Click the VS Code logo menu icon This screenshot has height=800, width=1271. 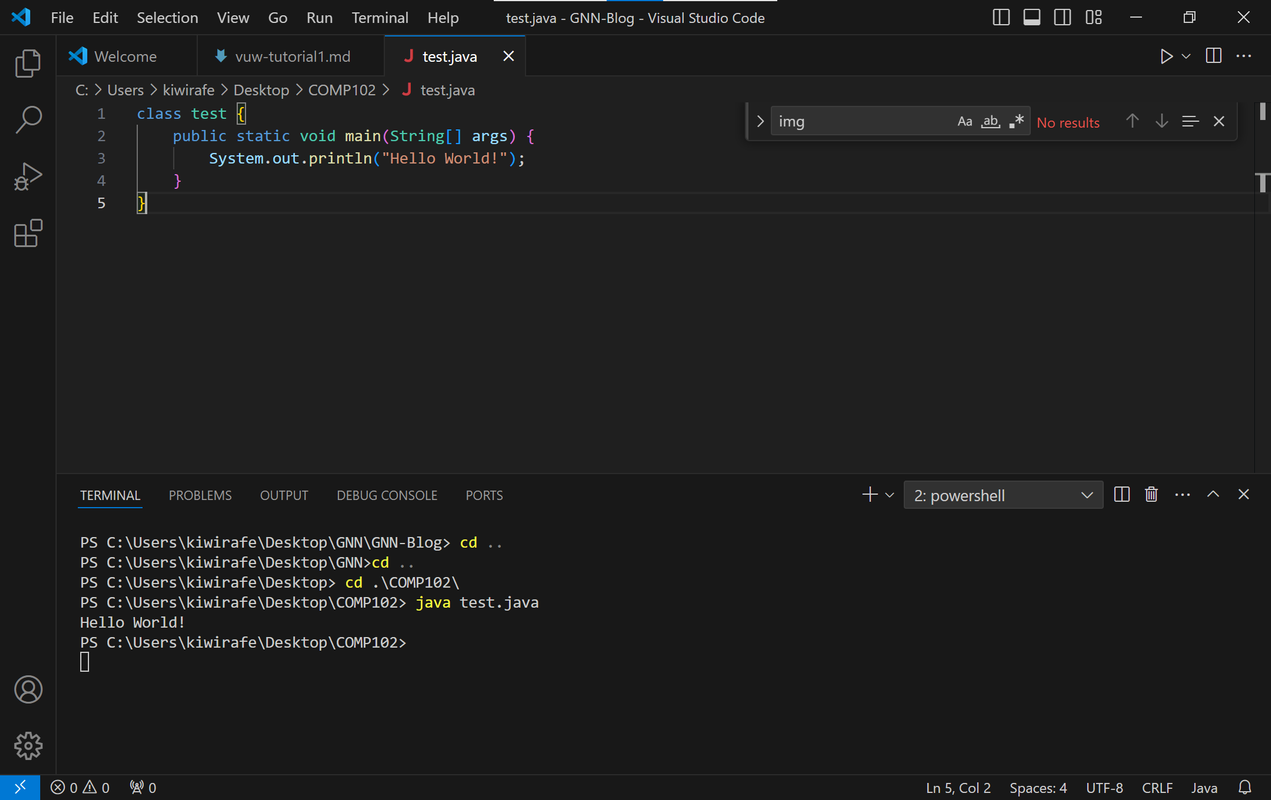point(21,17)
